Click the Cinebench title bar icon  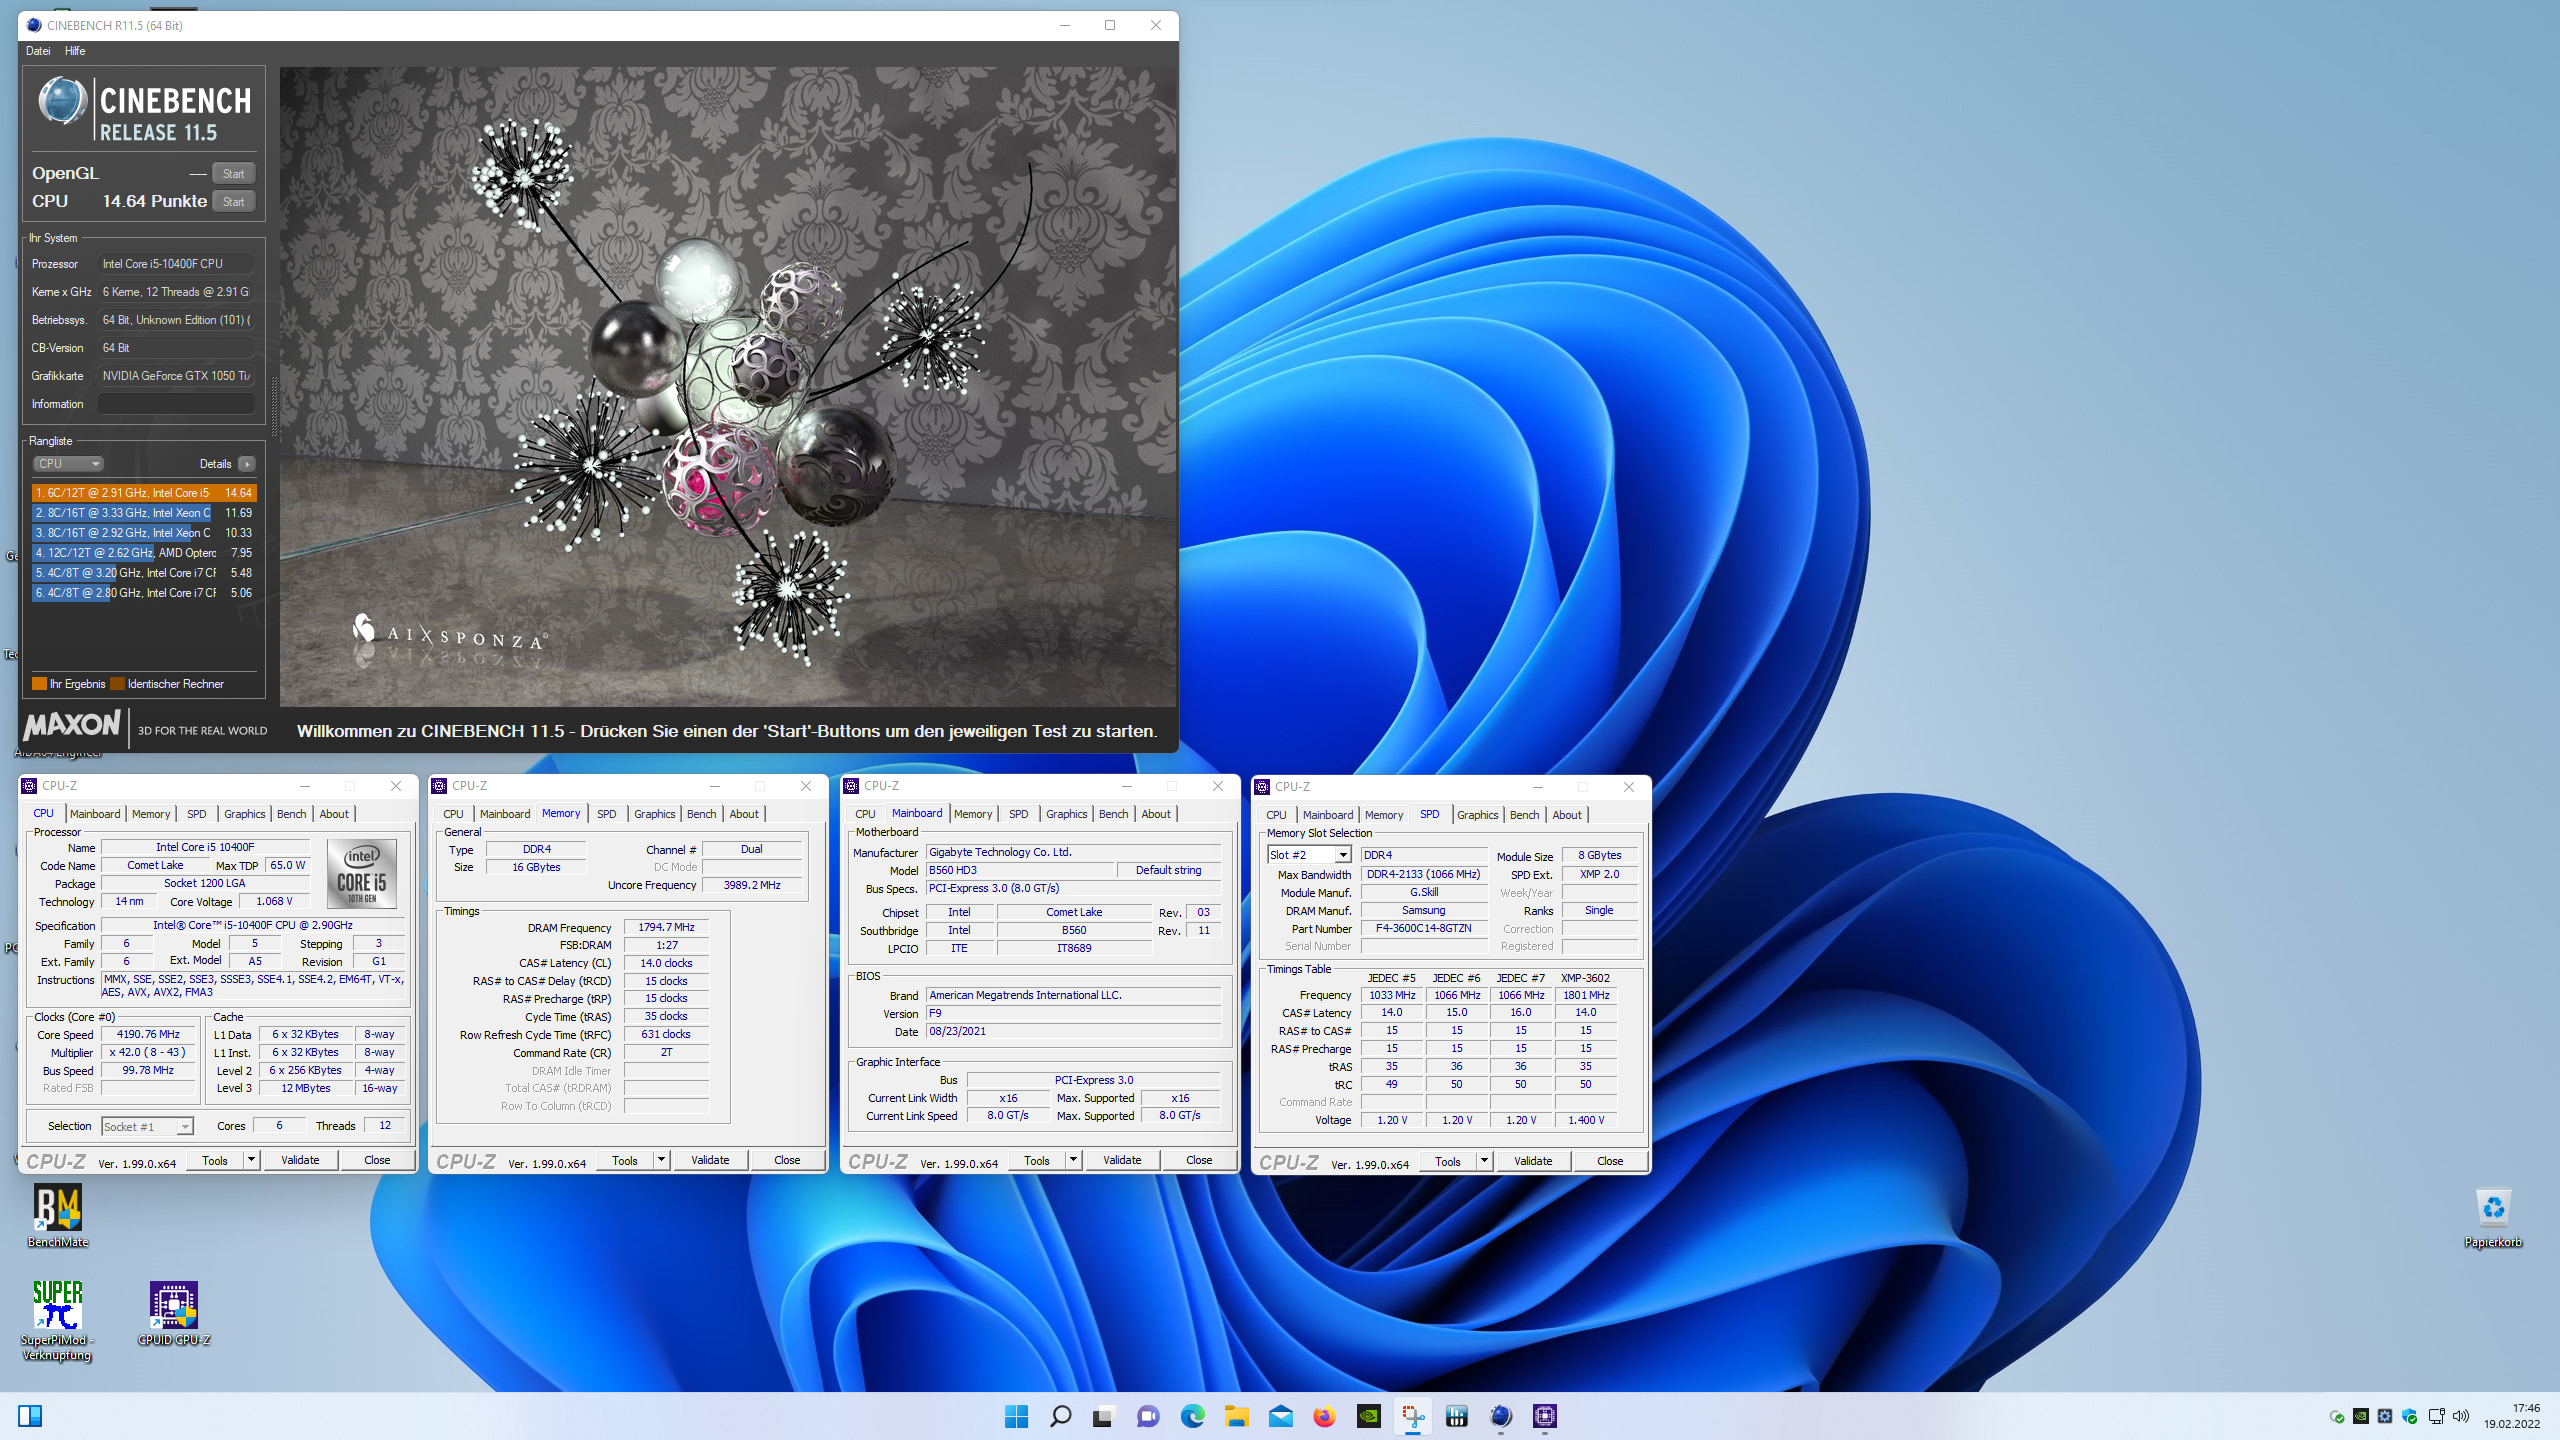34,25
